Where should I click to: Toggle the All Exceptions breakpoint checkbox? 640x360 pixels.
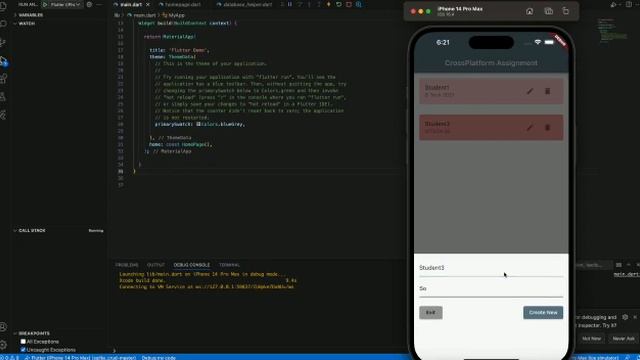coord(23,341)
